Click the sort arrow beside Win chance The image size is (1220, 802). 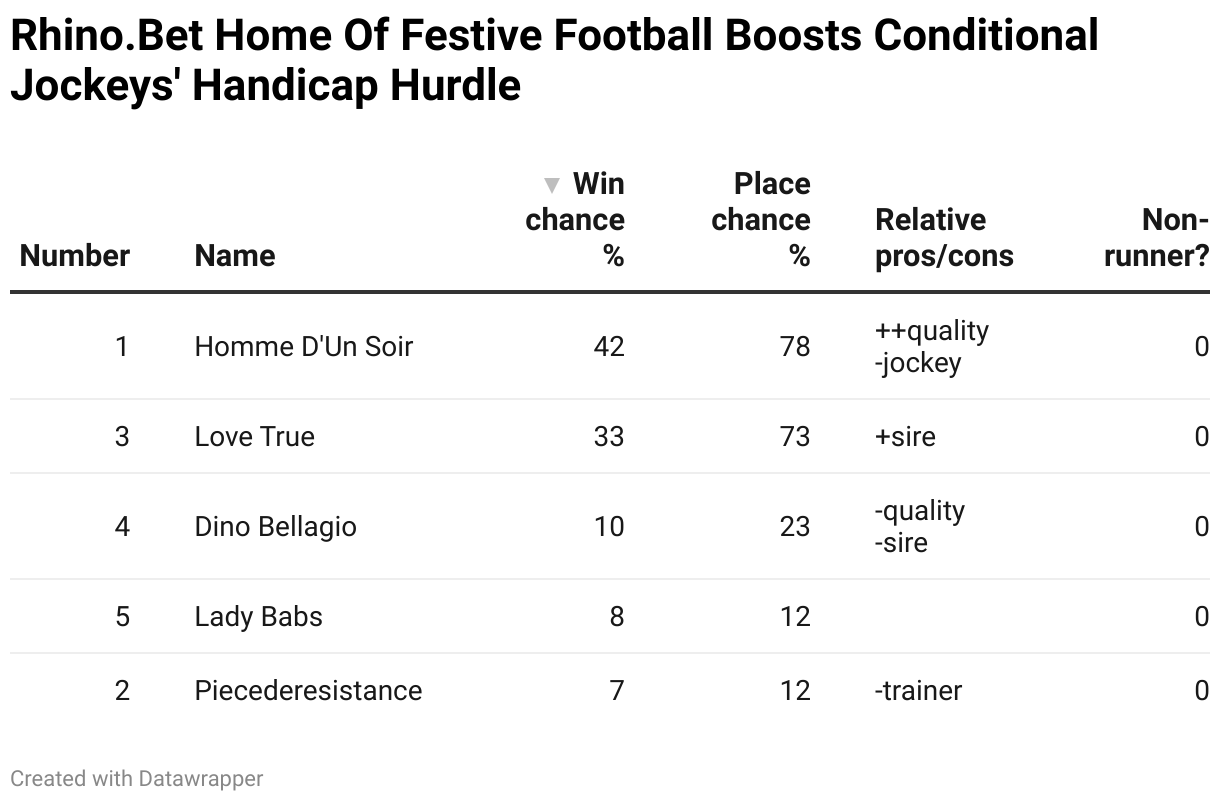[551, 185]
